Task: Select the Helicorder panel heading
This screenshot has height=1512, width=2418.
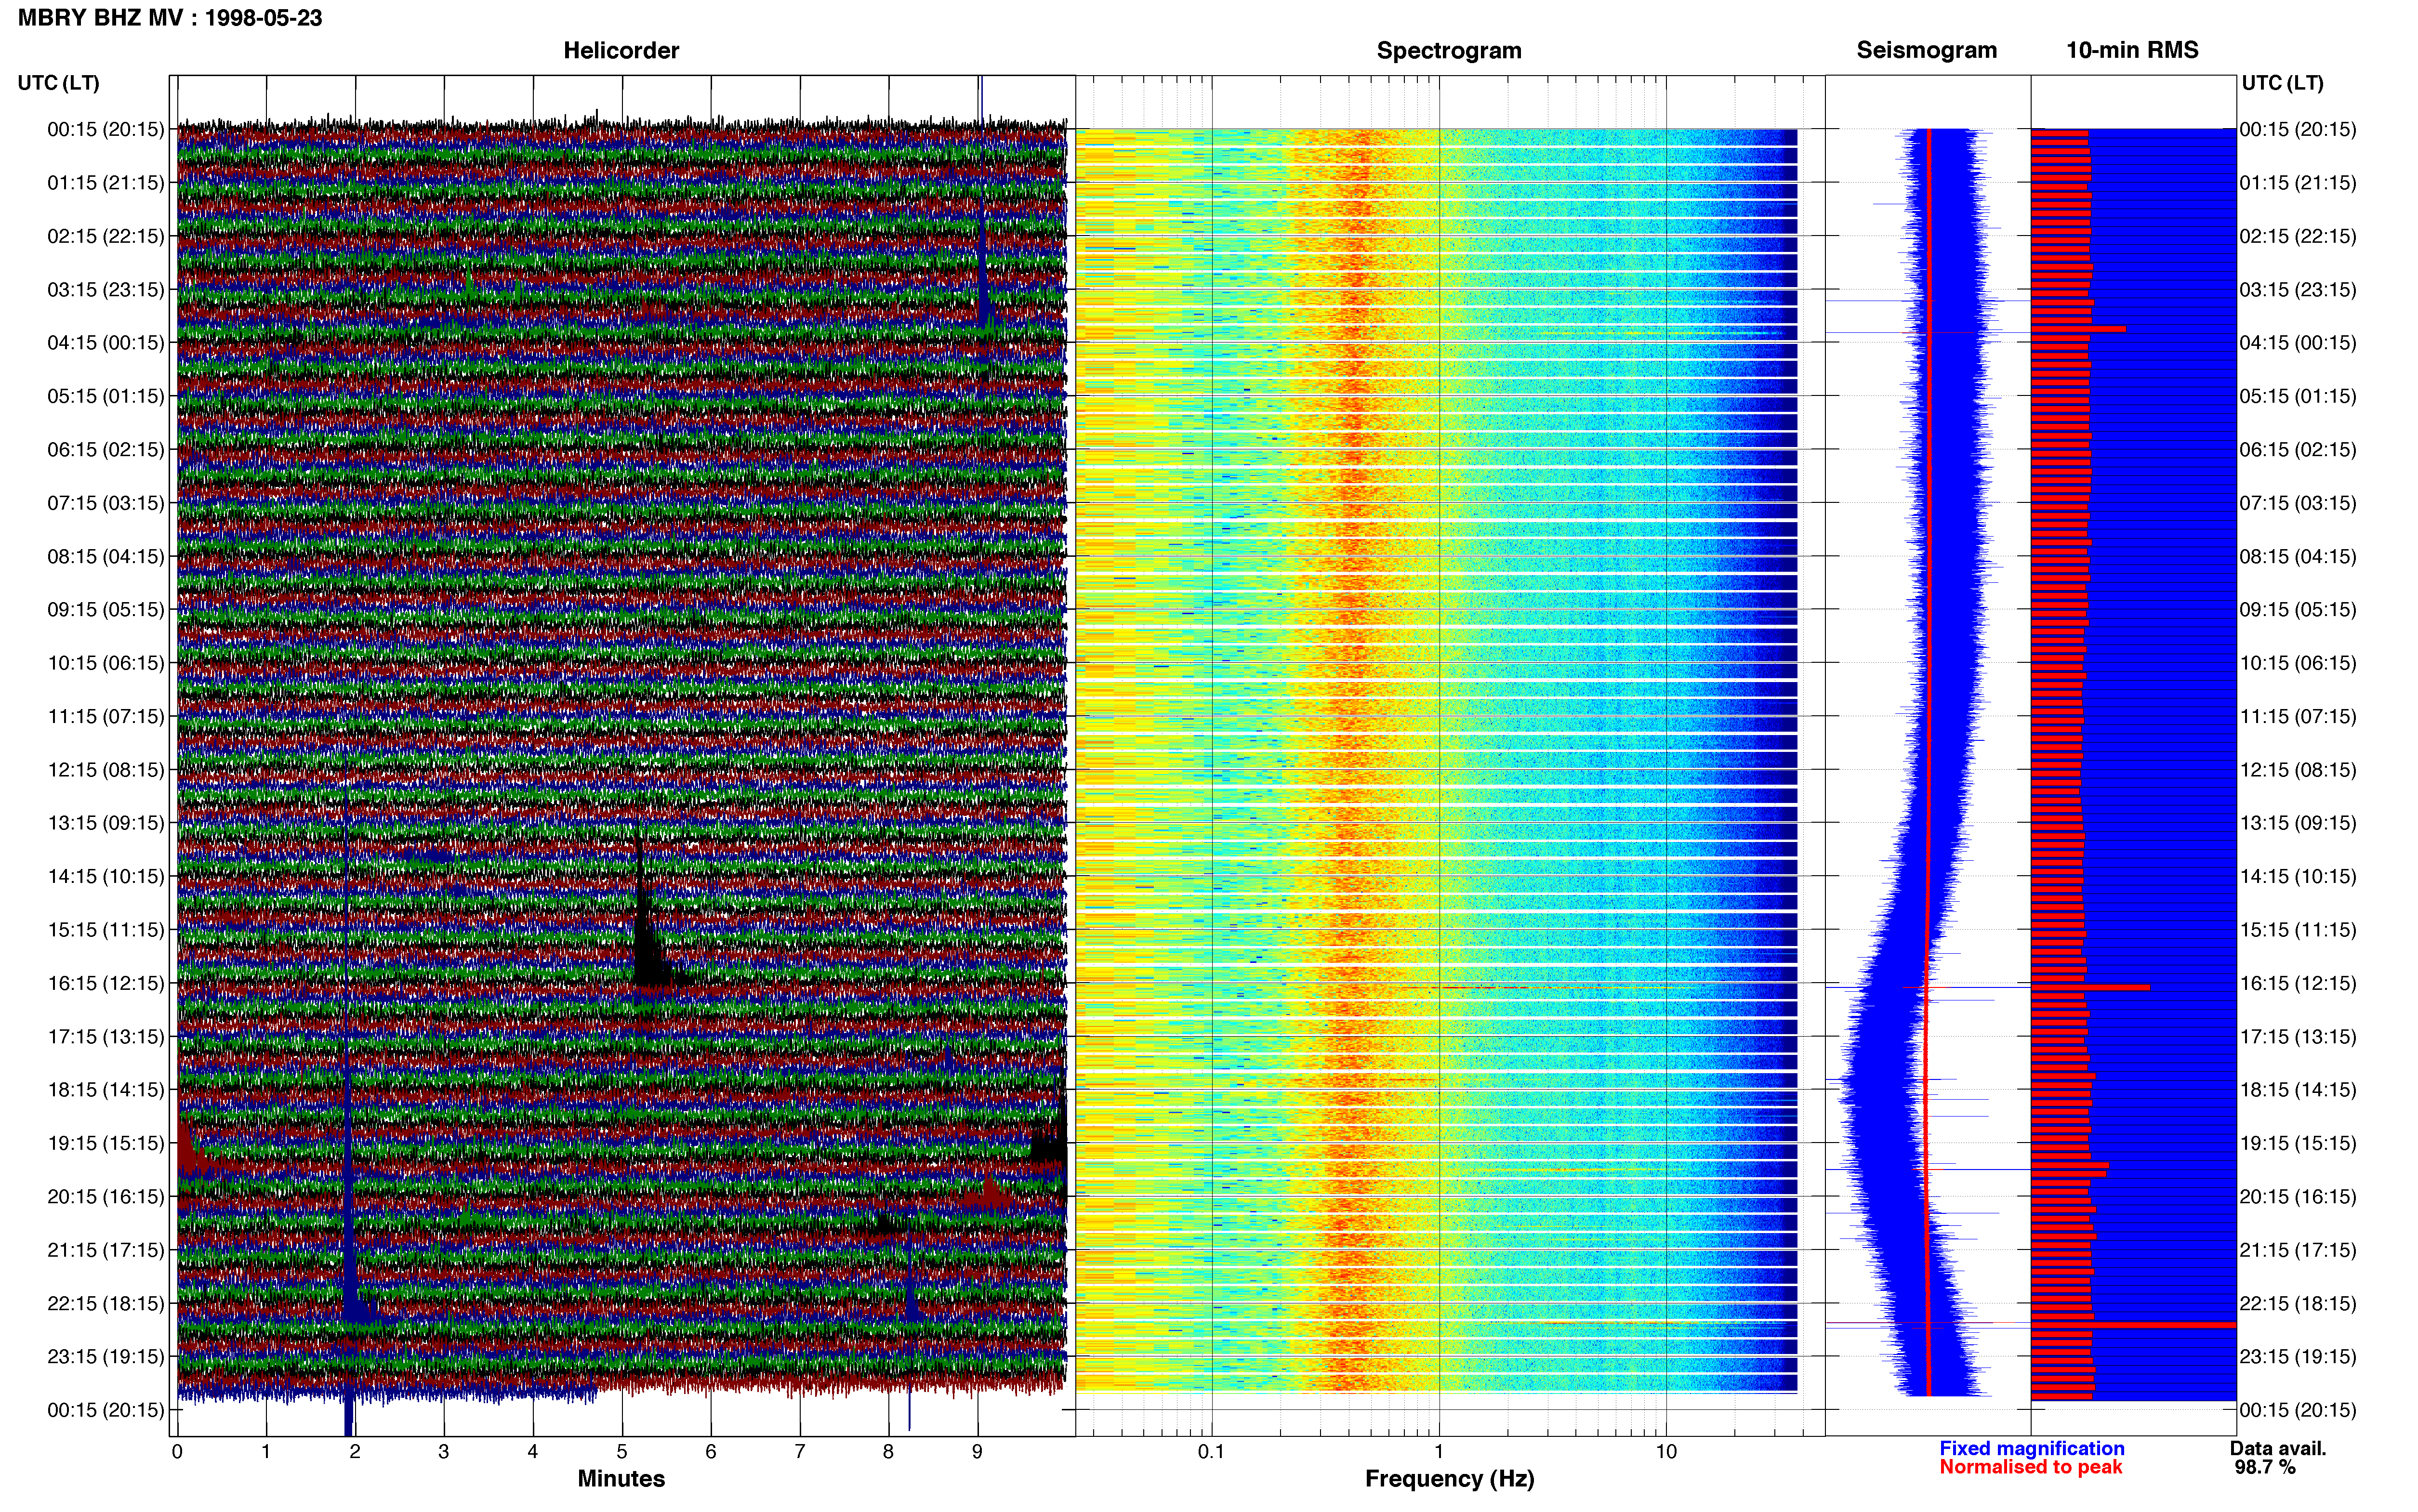Action: (621, 50)
